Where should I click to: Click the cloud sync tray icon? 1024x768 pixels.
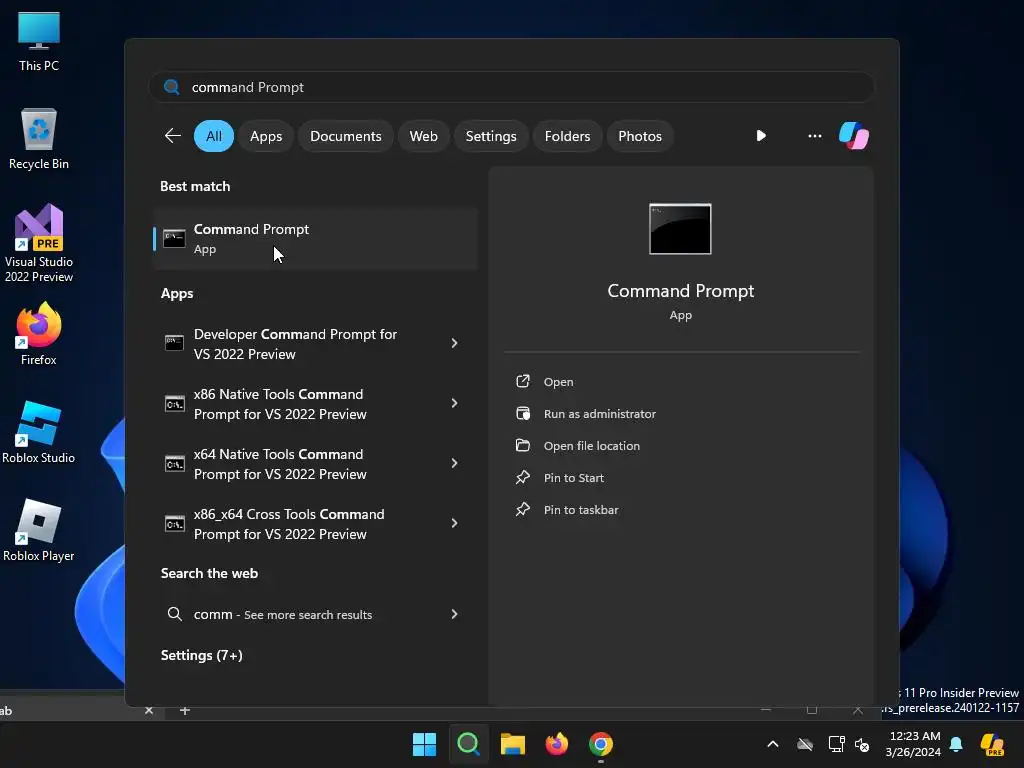click(x=805, y=744)
